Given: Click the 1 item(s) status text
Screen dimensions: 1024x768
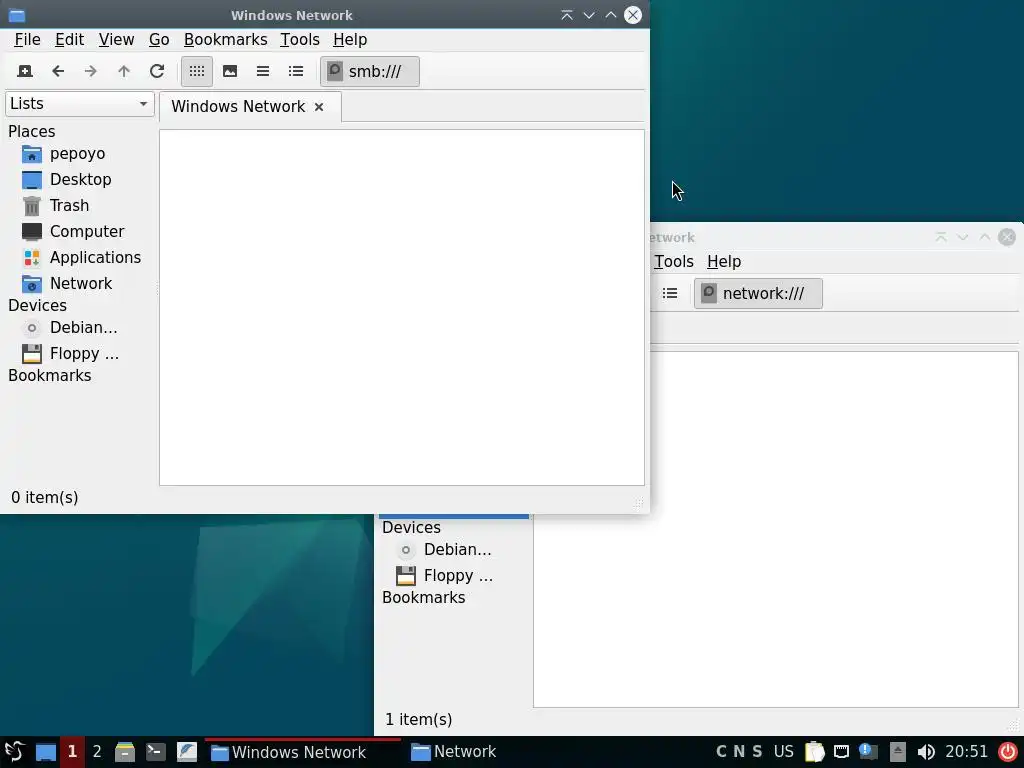Looking at the screenshot, I should coord(419,720).
